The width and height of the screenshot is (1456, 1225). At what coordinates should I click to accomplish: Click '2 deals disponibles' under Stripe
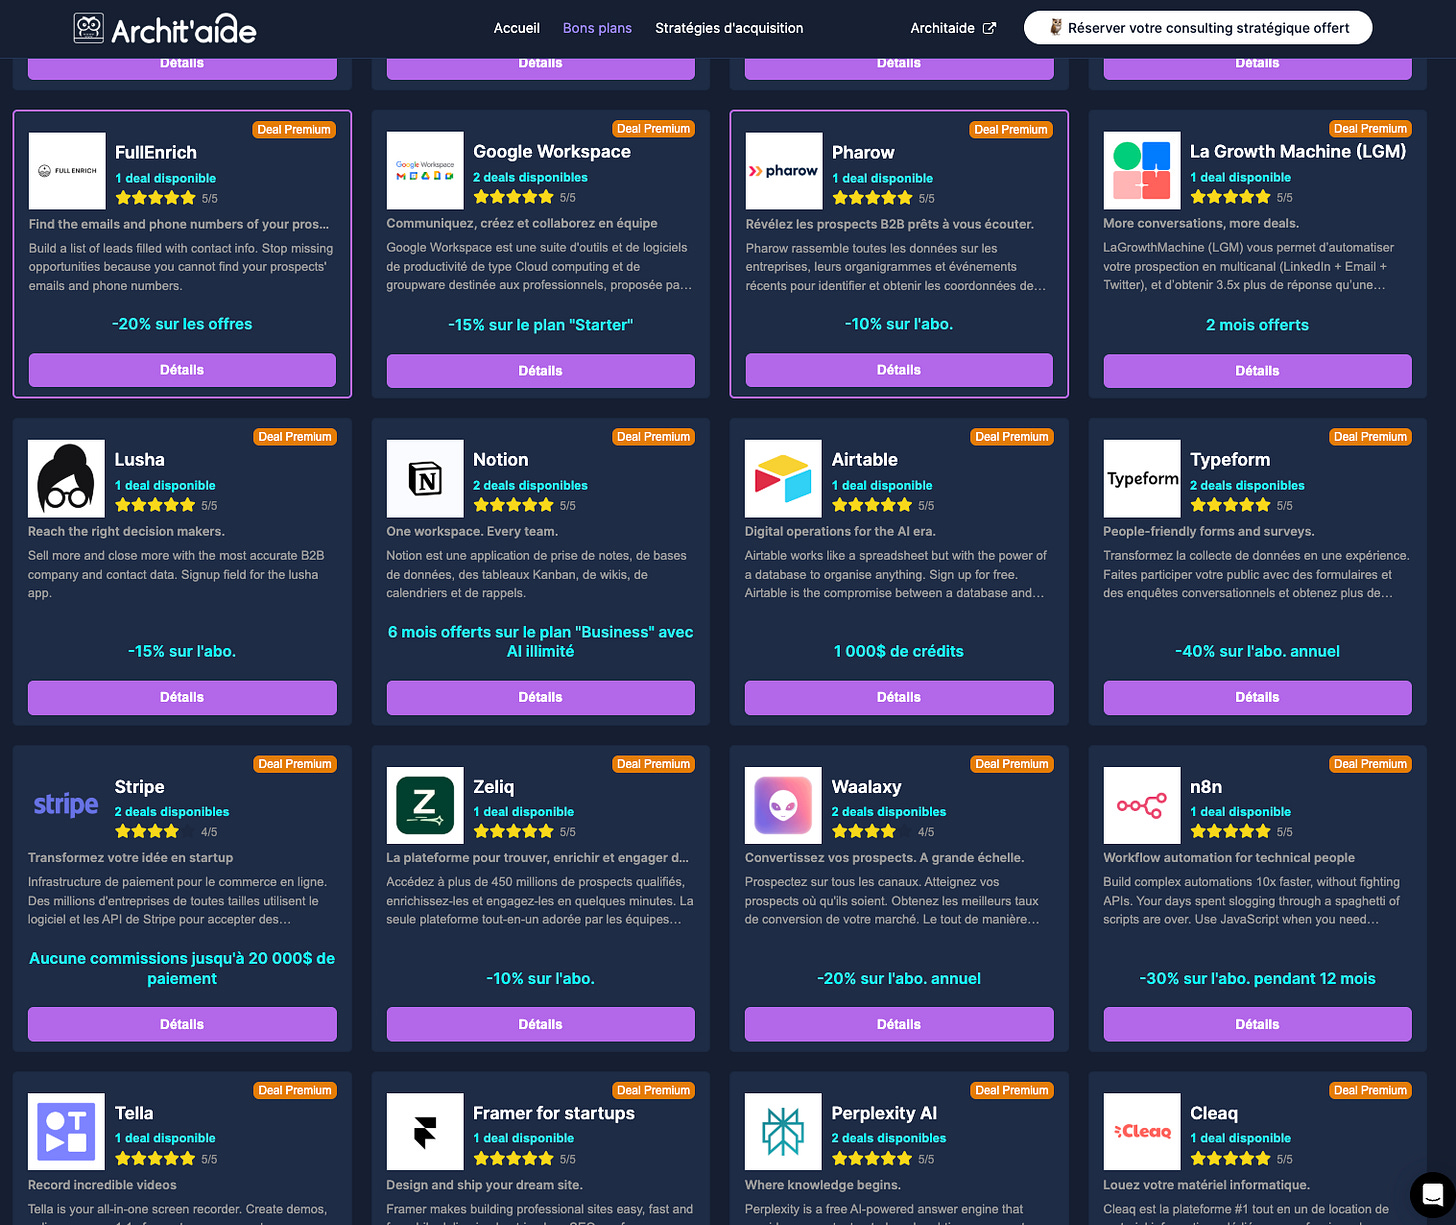pos(172,812)
